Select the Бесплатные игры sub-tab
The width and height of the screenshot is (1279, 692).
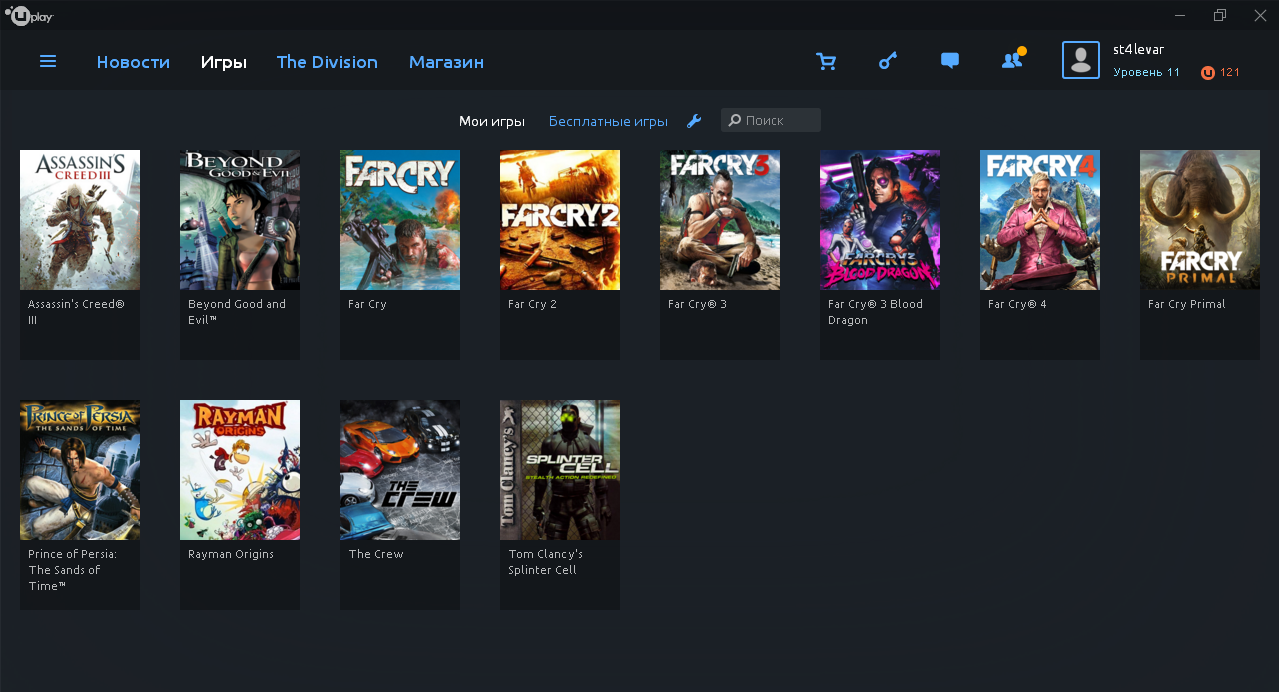(x=608, y=121)
